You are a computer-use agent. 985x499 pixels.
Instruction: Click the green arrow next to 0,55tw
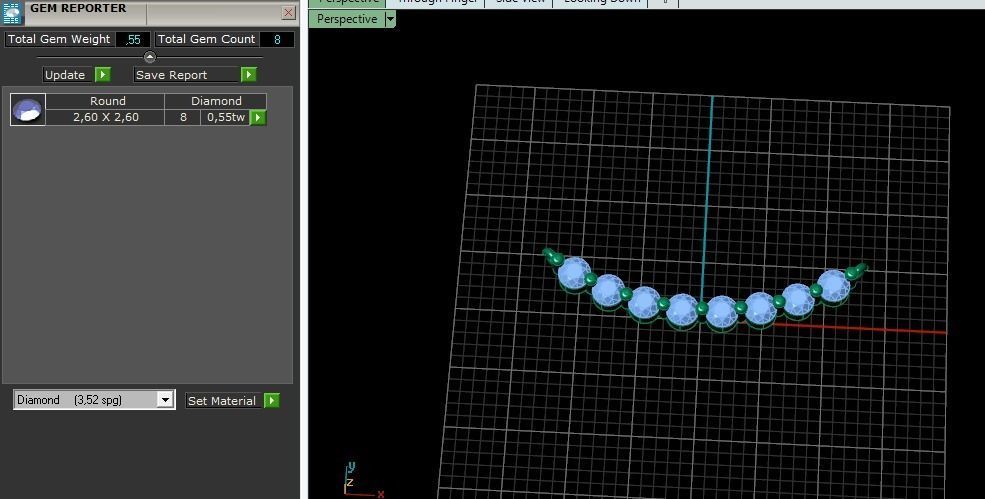click(258, 118)
